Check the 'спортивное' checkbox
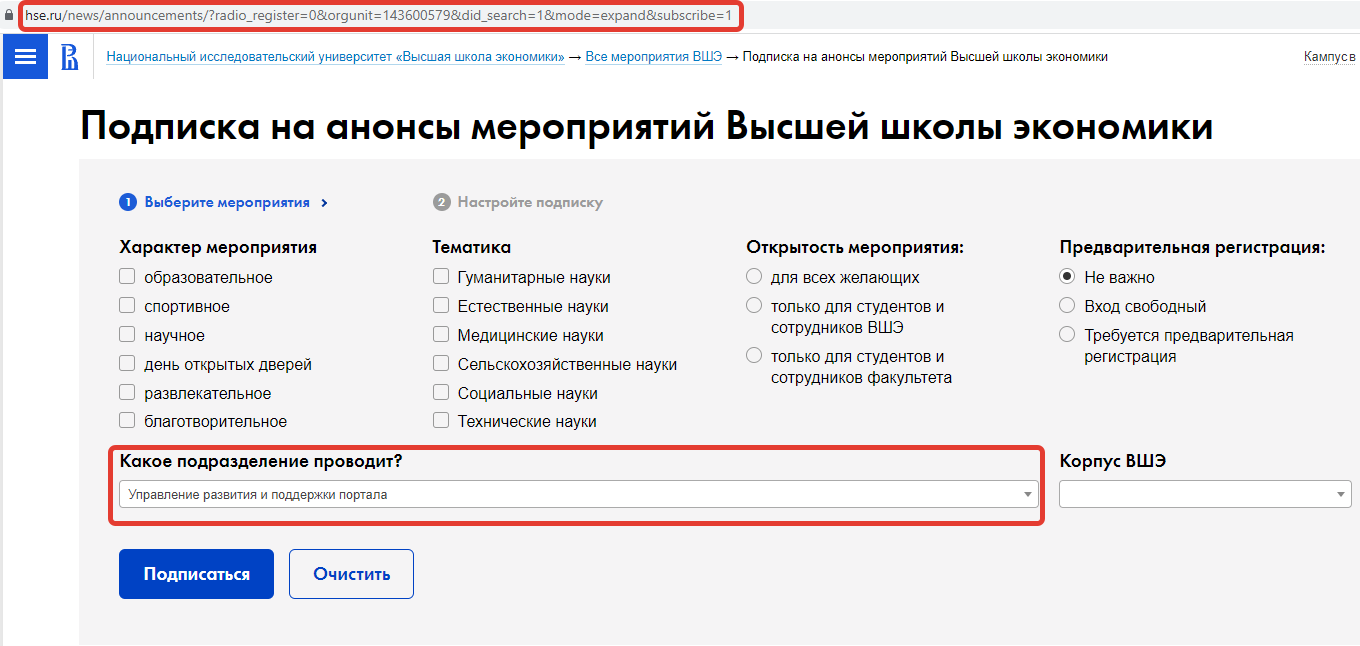The image size is (1360, 646). coord(127,306)
